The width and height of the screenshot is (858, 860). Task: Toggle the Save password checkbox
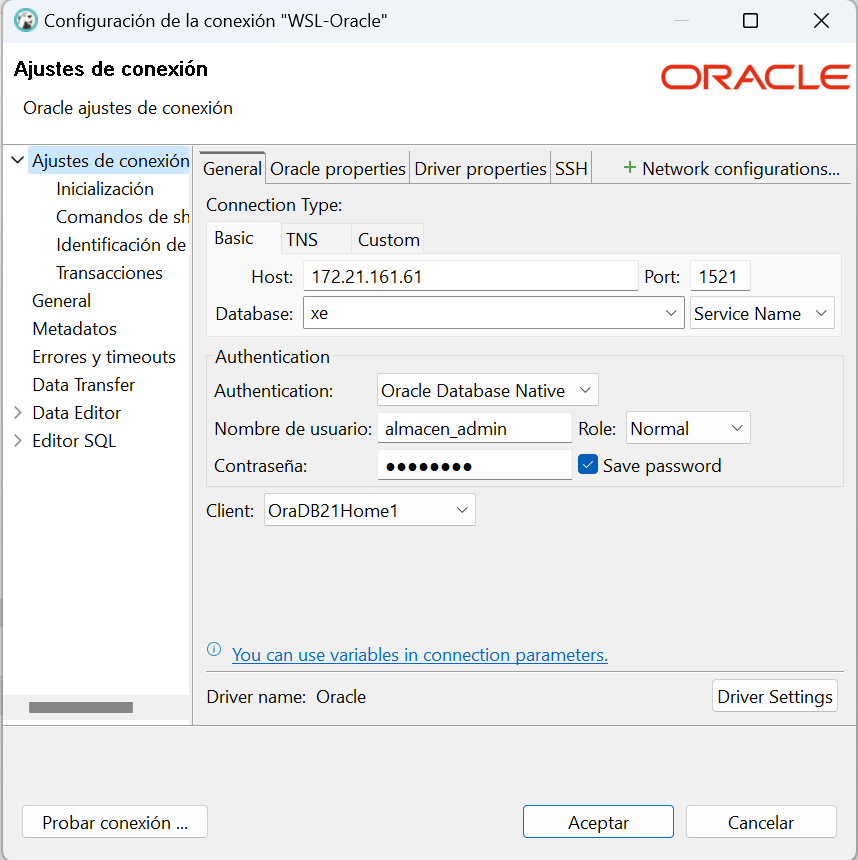(x=588, y=465)
